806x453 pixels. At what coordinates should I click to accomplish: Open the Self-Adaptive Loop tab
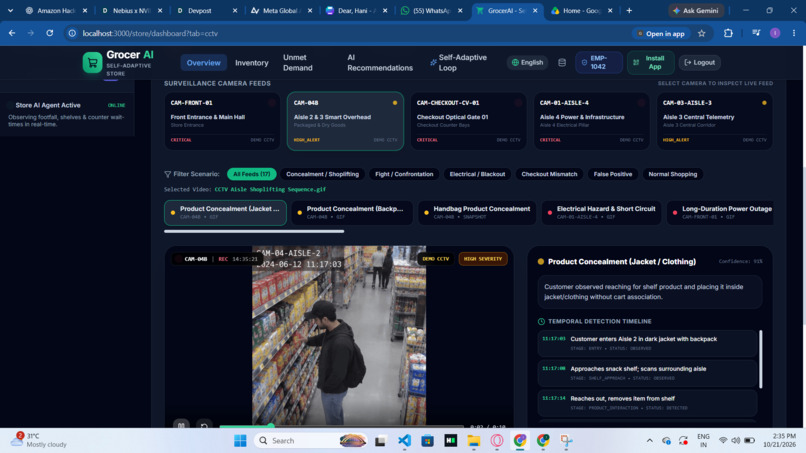(x=459, y=63)
